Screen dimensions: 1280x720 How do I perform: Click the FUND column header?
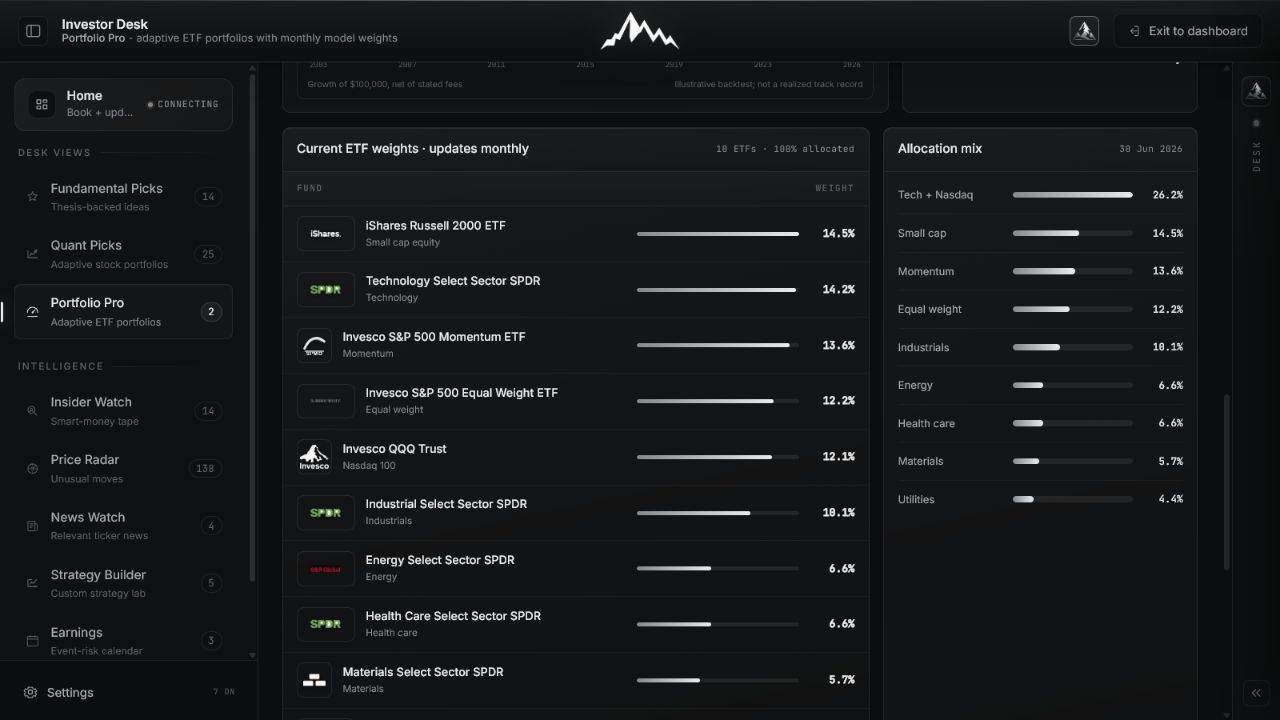[310, 188]
